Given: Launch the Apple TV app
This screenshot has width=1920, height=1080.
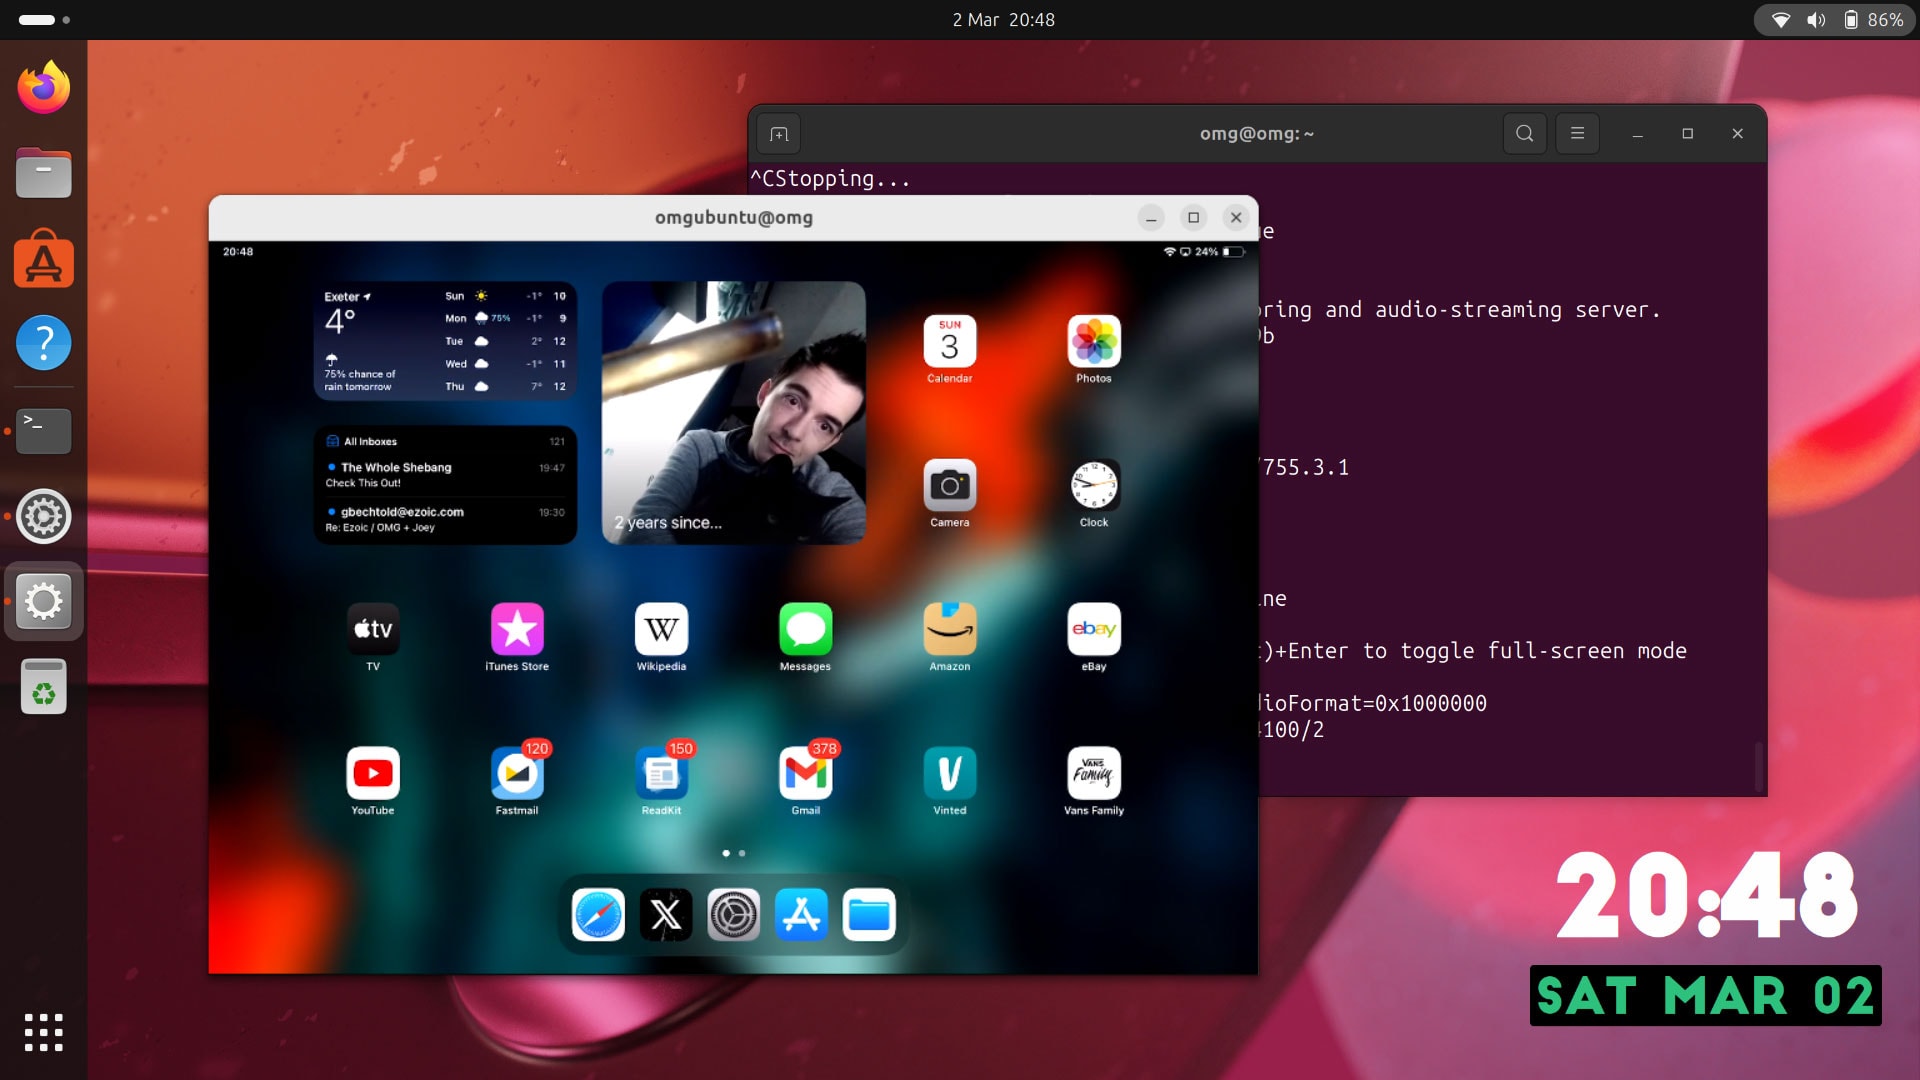Looking at the screenshot, I should (x=373, y=629).
